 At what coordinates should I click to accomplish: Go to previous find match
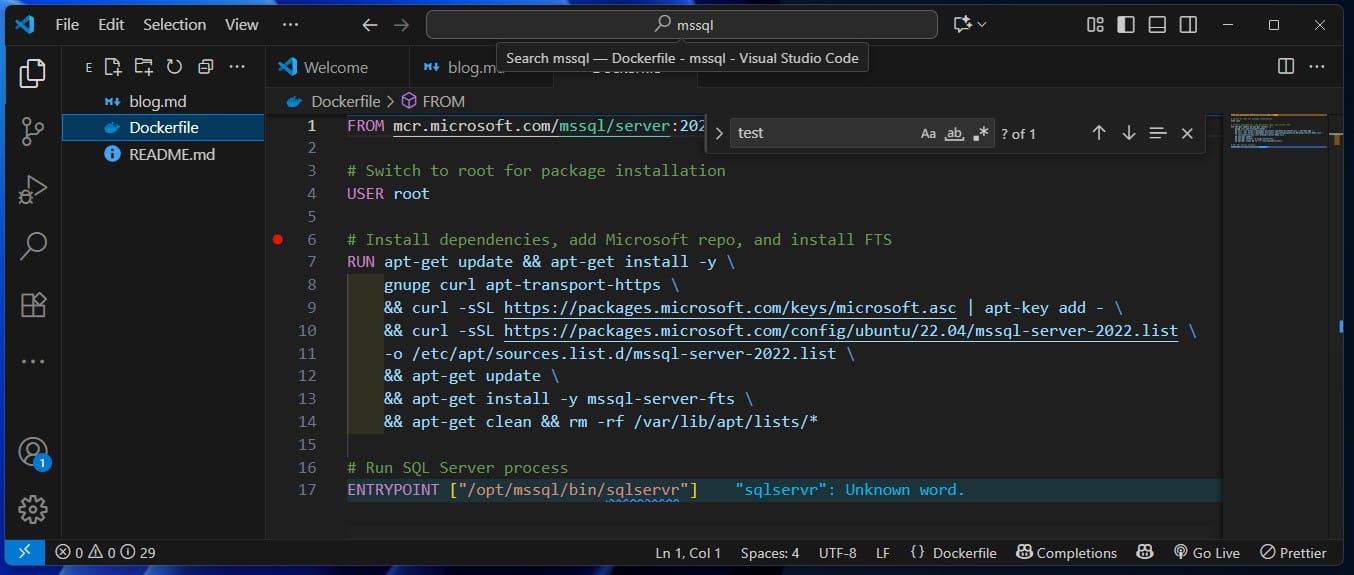(1099, 133)
